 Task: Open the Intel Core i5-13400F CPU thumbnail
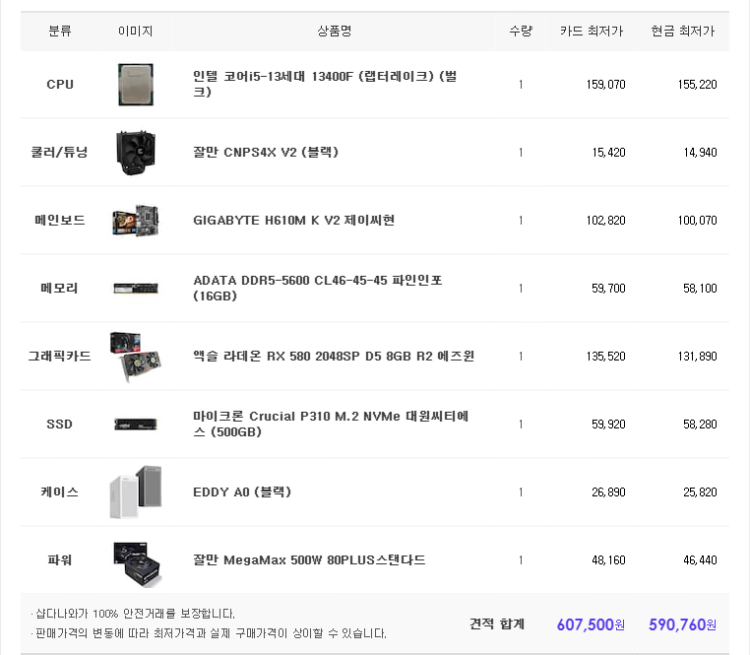[136, 85]
